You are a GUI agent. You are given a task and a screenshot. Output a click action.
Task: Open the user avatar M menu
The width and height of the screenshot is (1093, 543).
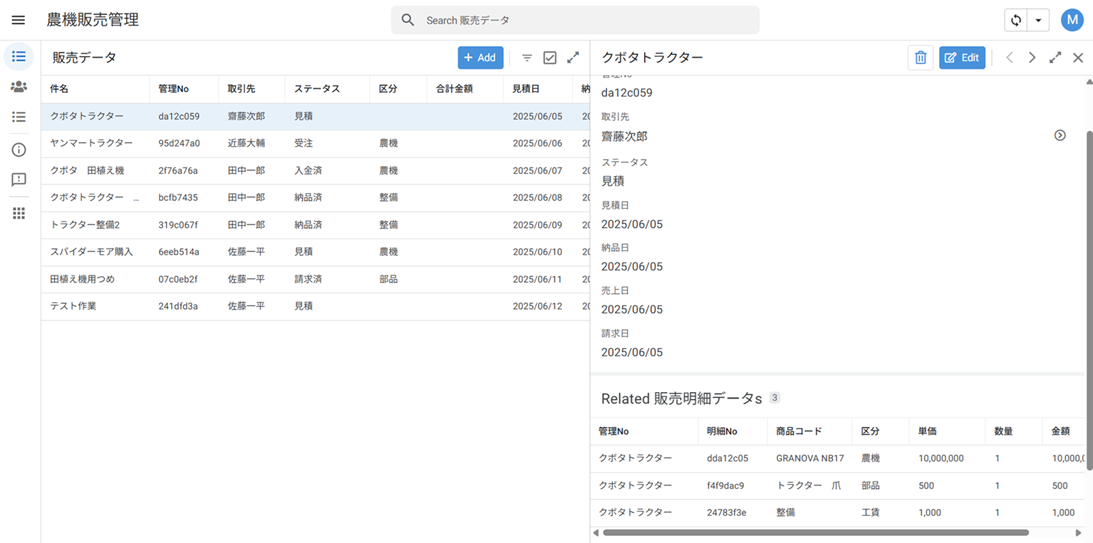[1072, 20]
